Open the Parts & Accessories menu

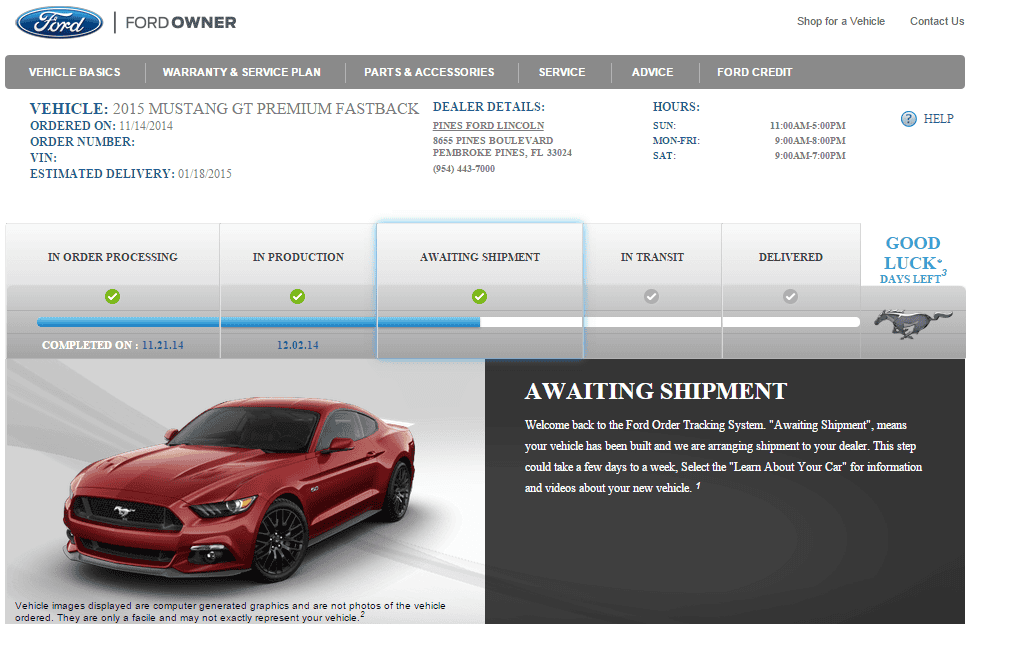429,72
